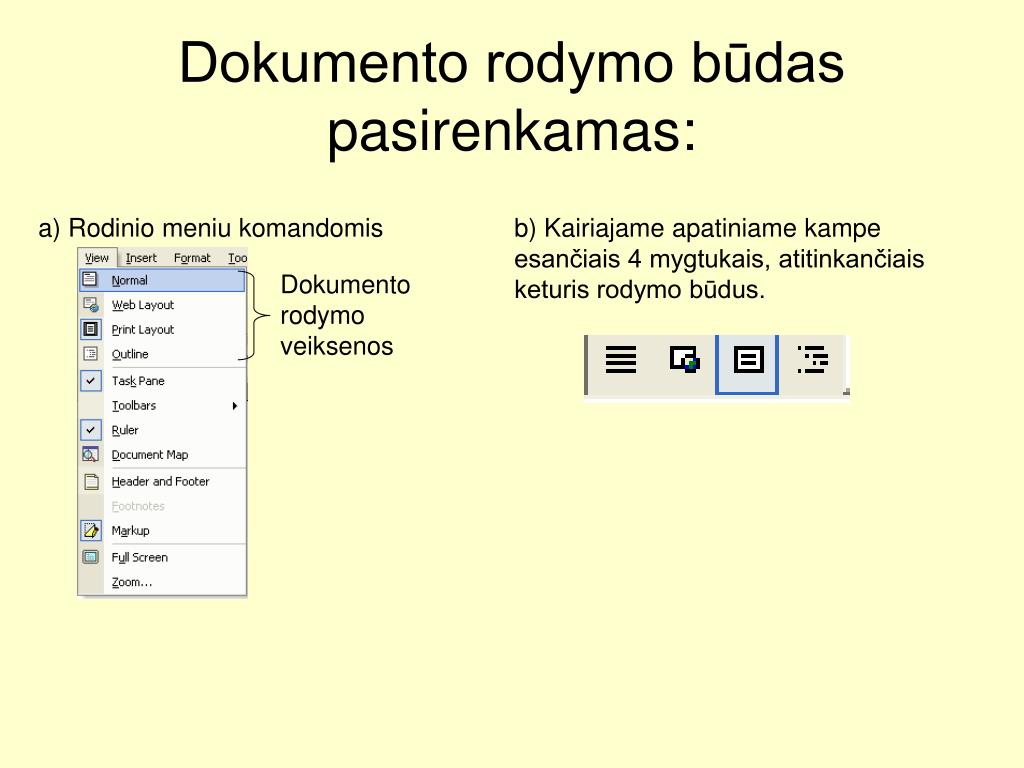Image resolution: width=1024 pixels, height=768 pixels.
Task: Select the highlighted Print Layout view button
Action: click(747, 364)
